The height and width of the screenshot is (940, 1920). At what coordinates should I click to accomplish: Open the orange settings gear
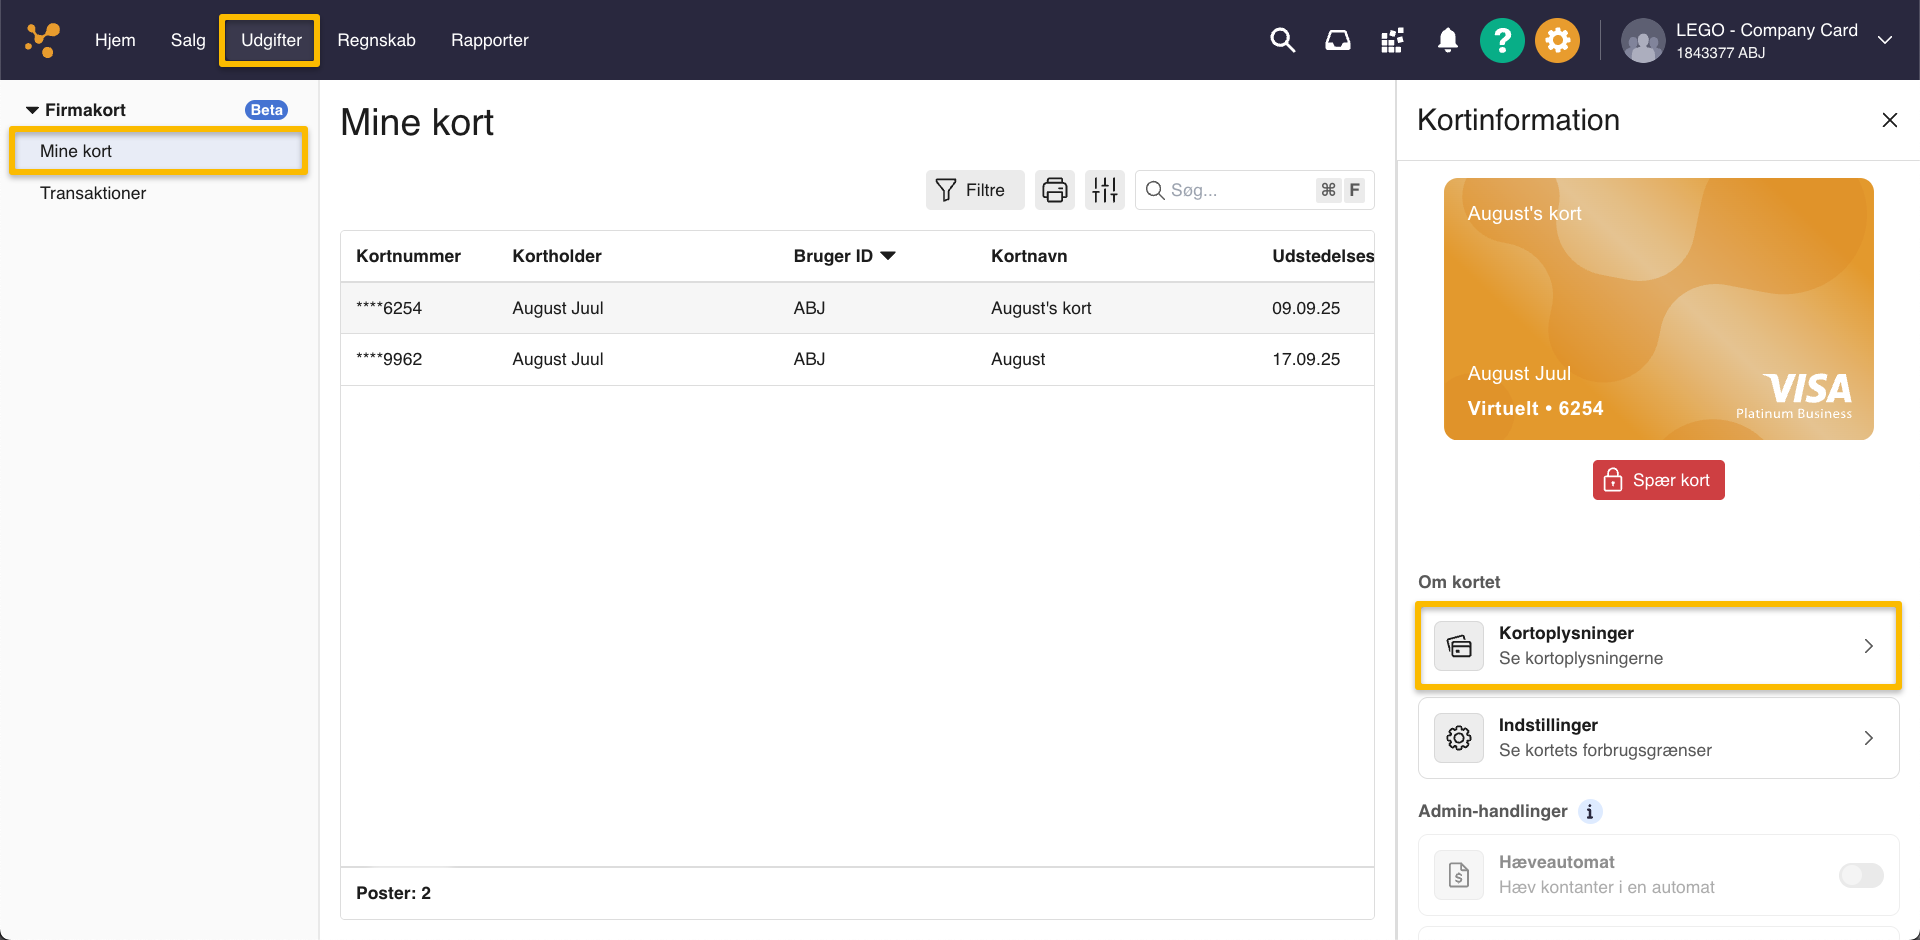(x=1557, y=41)
